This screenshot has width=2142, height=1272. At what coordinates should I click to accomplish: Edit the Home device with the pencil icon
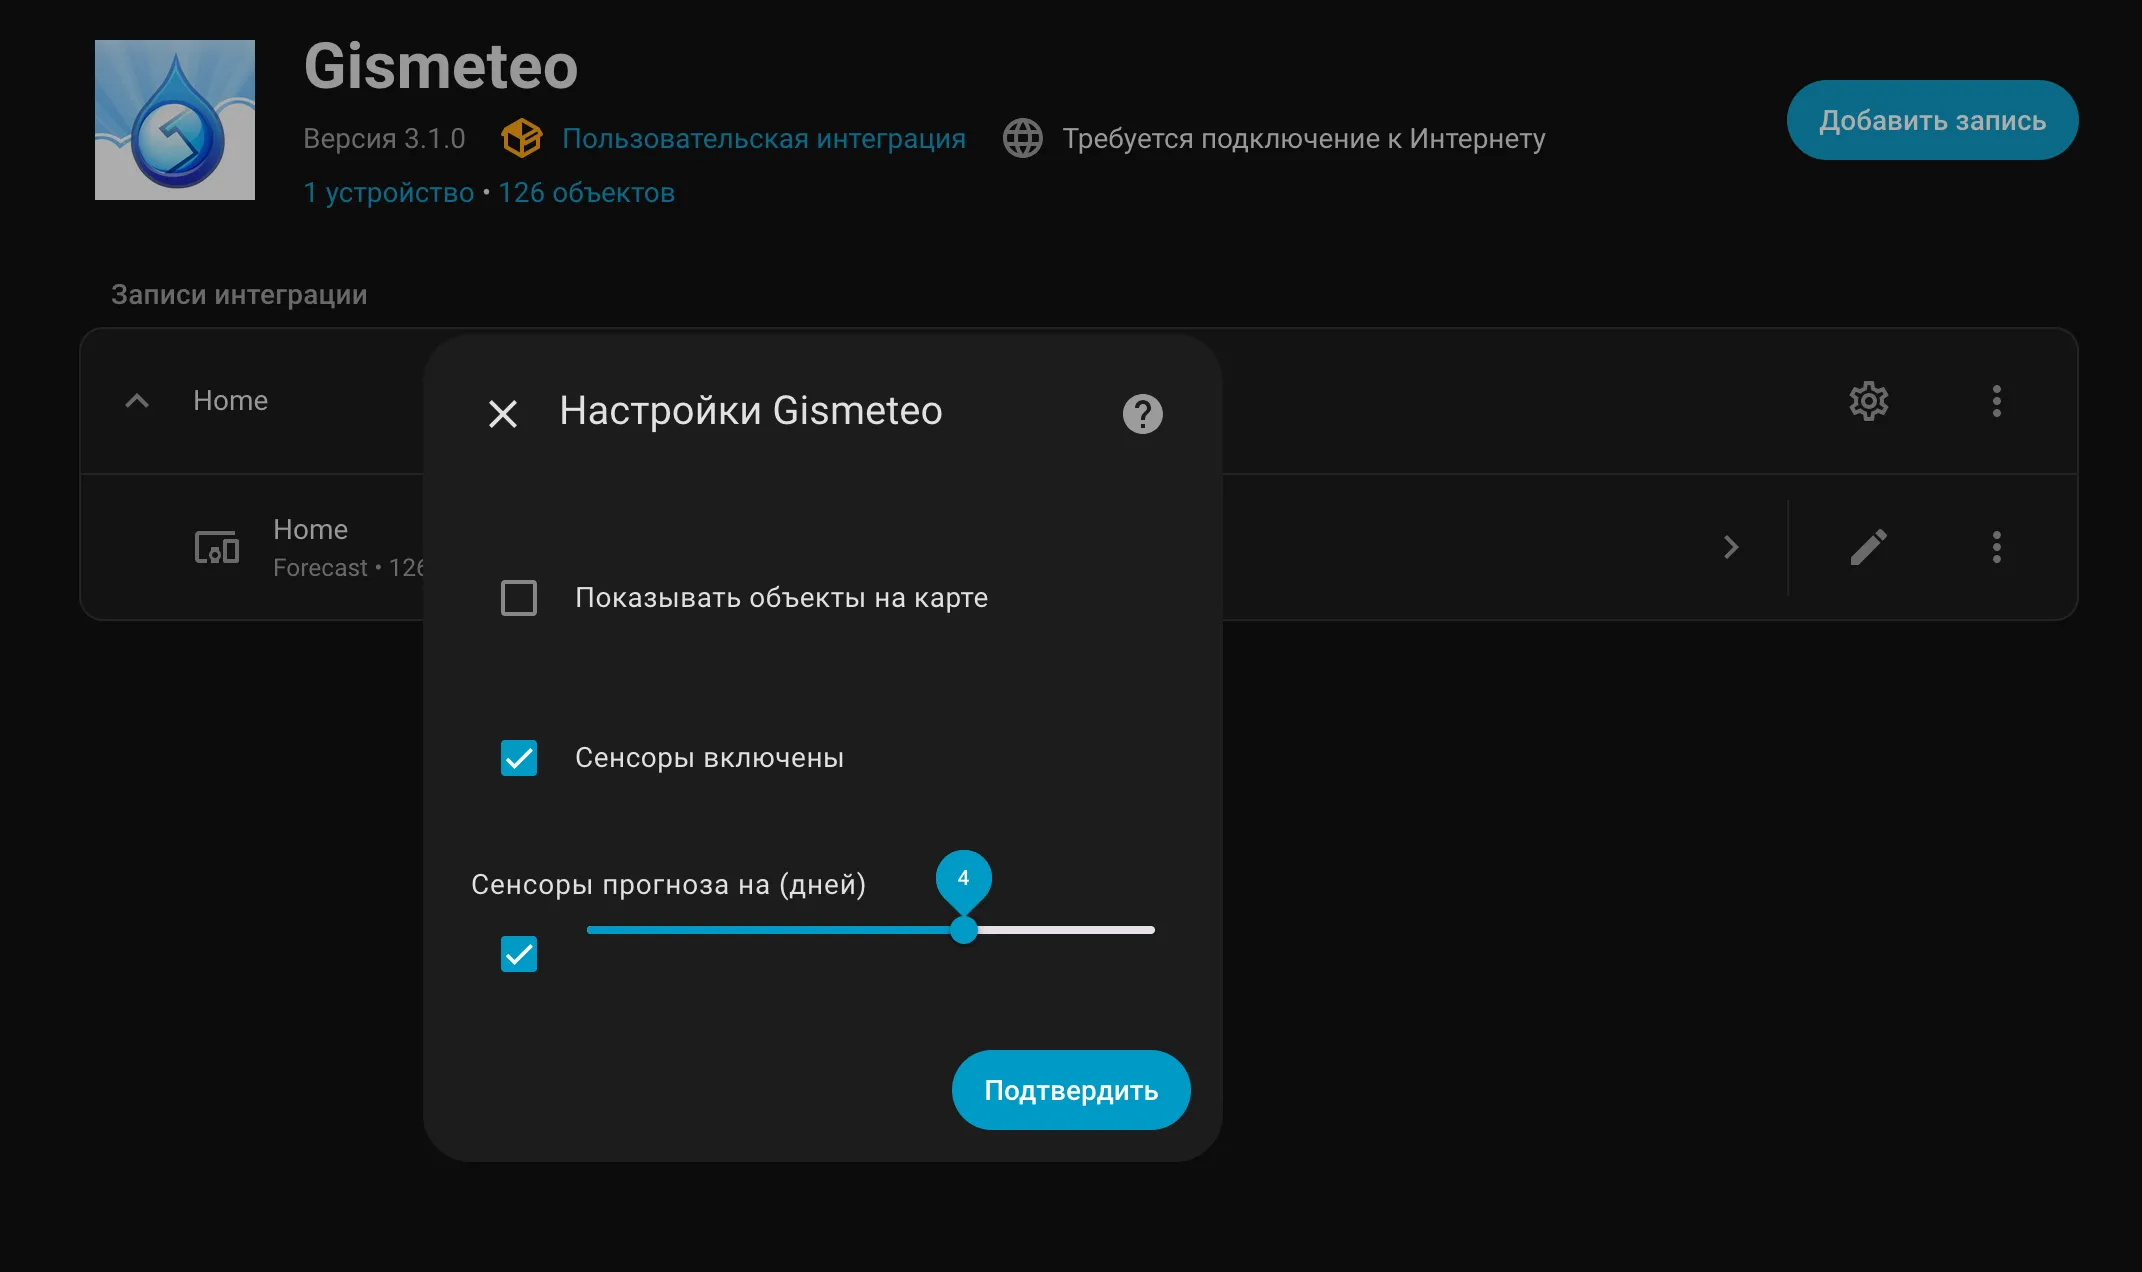click(x=1868, y=547)
